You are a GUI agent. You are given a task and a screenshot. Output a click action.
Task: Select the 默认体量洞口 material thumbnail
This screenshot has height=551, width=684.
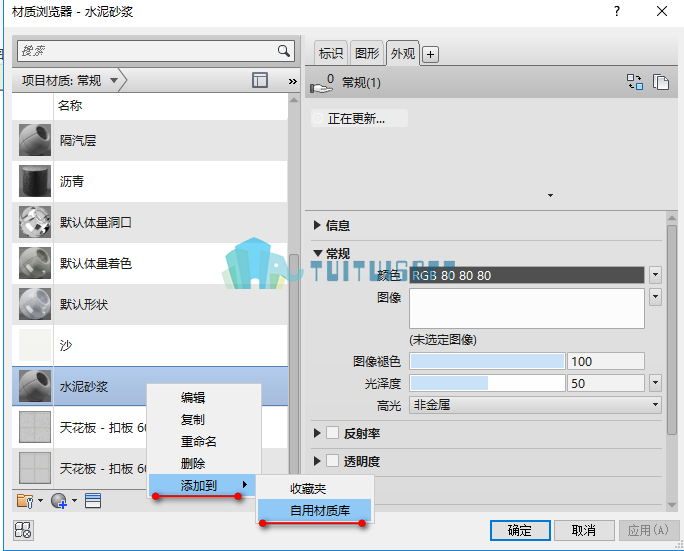35,222
